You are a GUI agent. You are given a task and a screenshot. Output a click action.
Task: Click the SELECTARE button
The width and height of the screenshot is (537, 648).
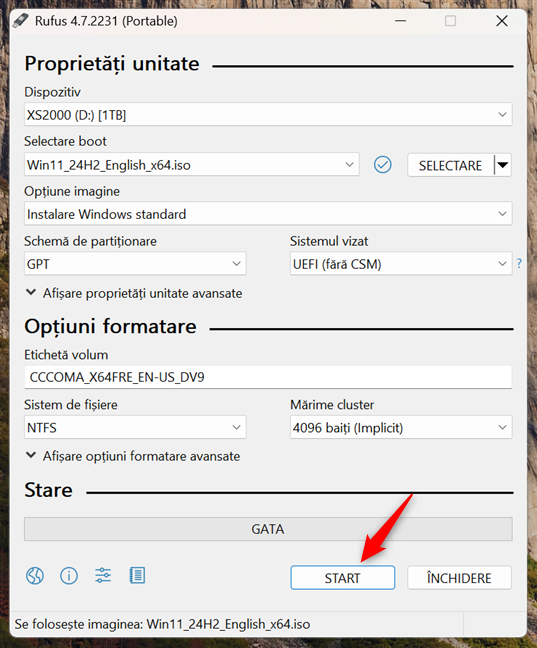click(x=451, y=165)
